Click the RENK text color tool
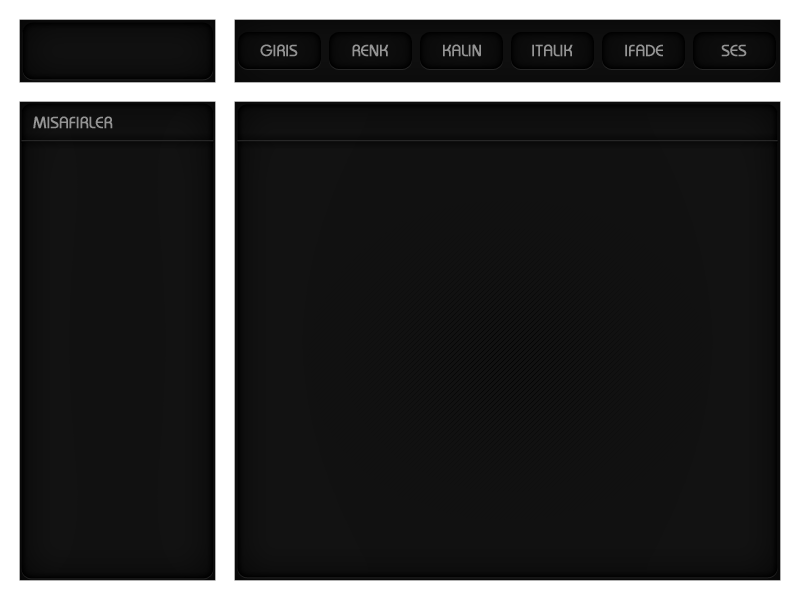Viewport: 800px width, 600px height. click(369, 50)
